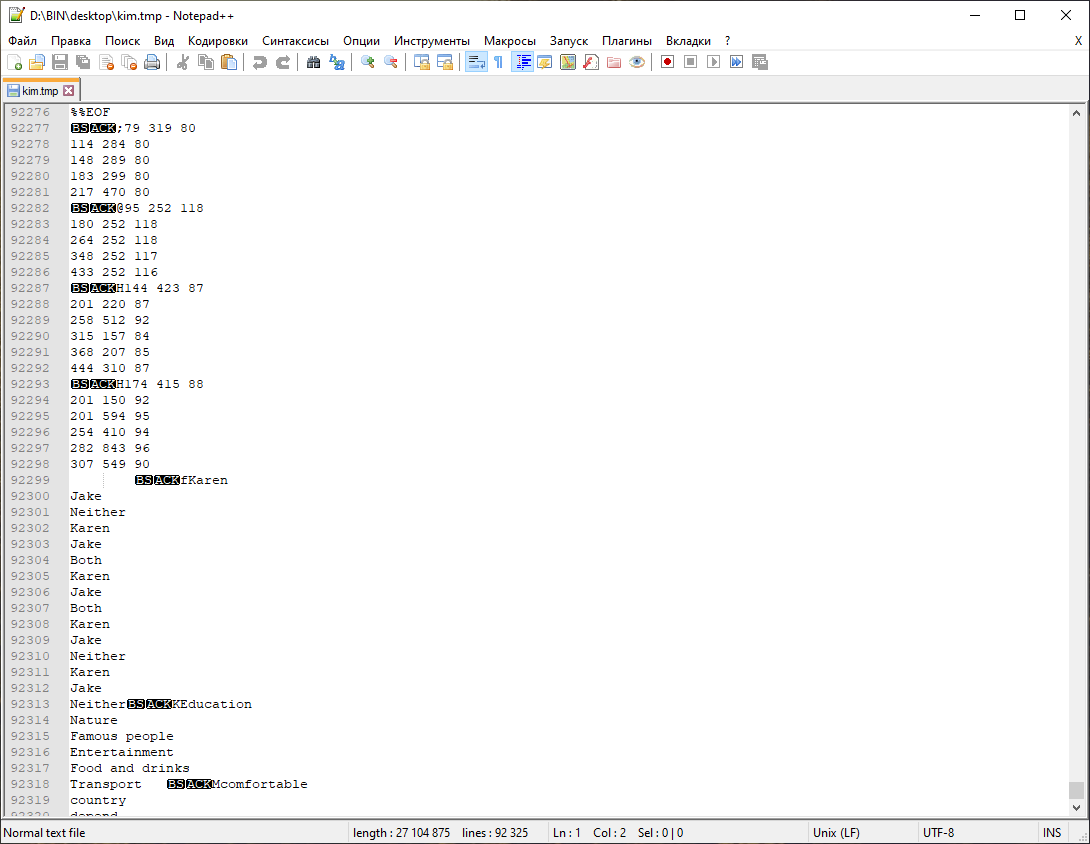The height and width of the screenshot is (844, 1090).
Task: Open the User Defined Language dialog icon
Action: pos(545,63)
